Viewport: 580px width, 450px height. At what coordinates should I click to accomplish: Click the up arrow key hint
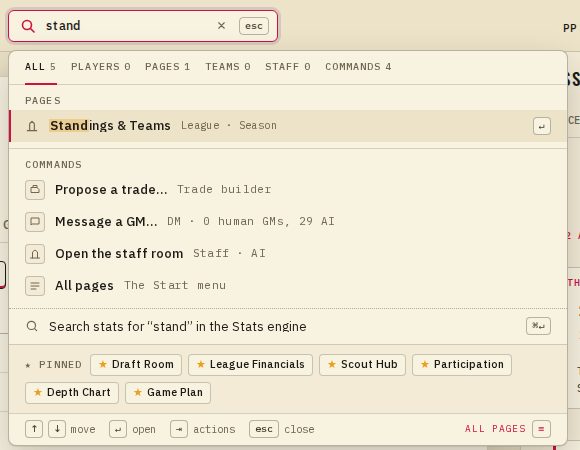click(x=34, y=429)
